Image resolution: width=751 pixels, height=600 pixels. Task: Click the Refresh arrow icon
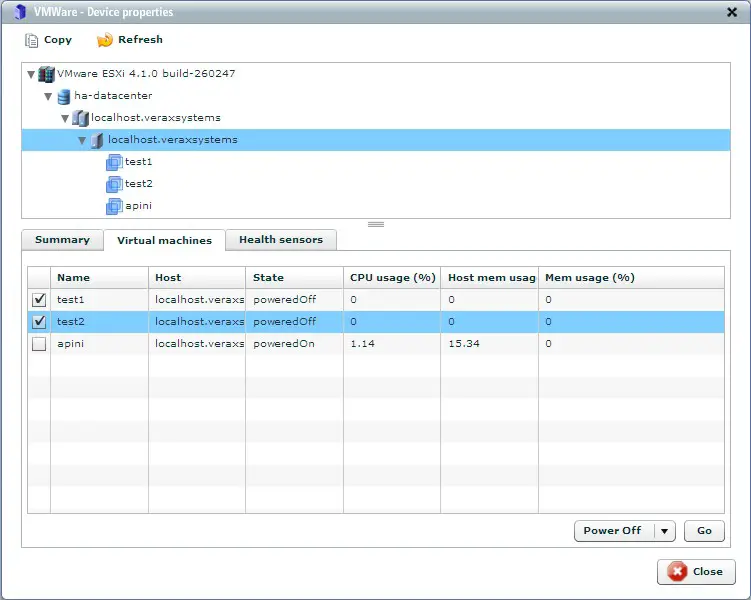105,40
